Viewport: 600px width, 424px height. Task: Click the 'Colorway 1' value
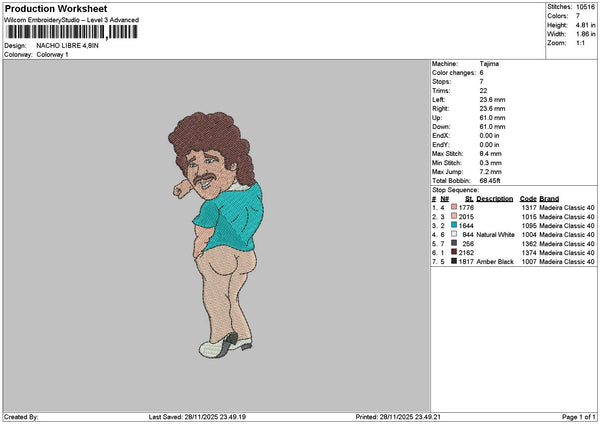click(52, 55)
